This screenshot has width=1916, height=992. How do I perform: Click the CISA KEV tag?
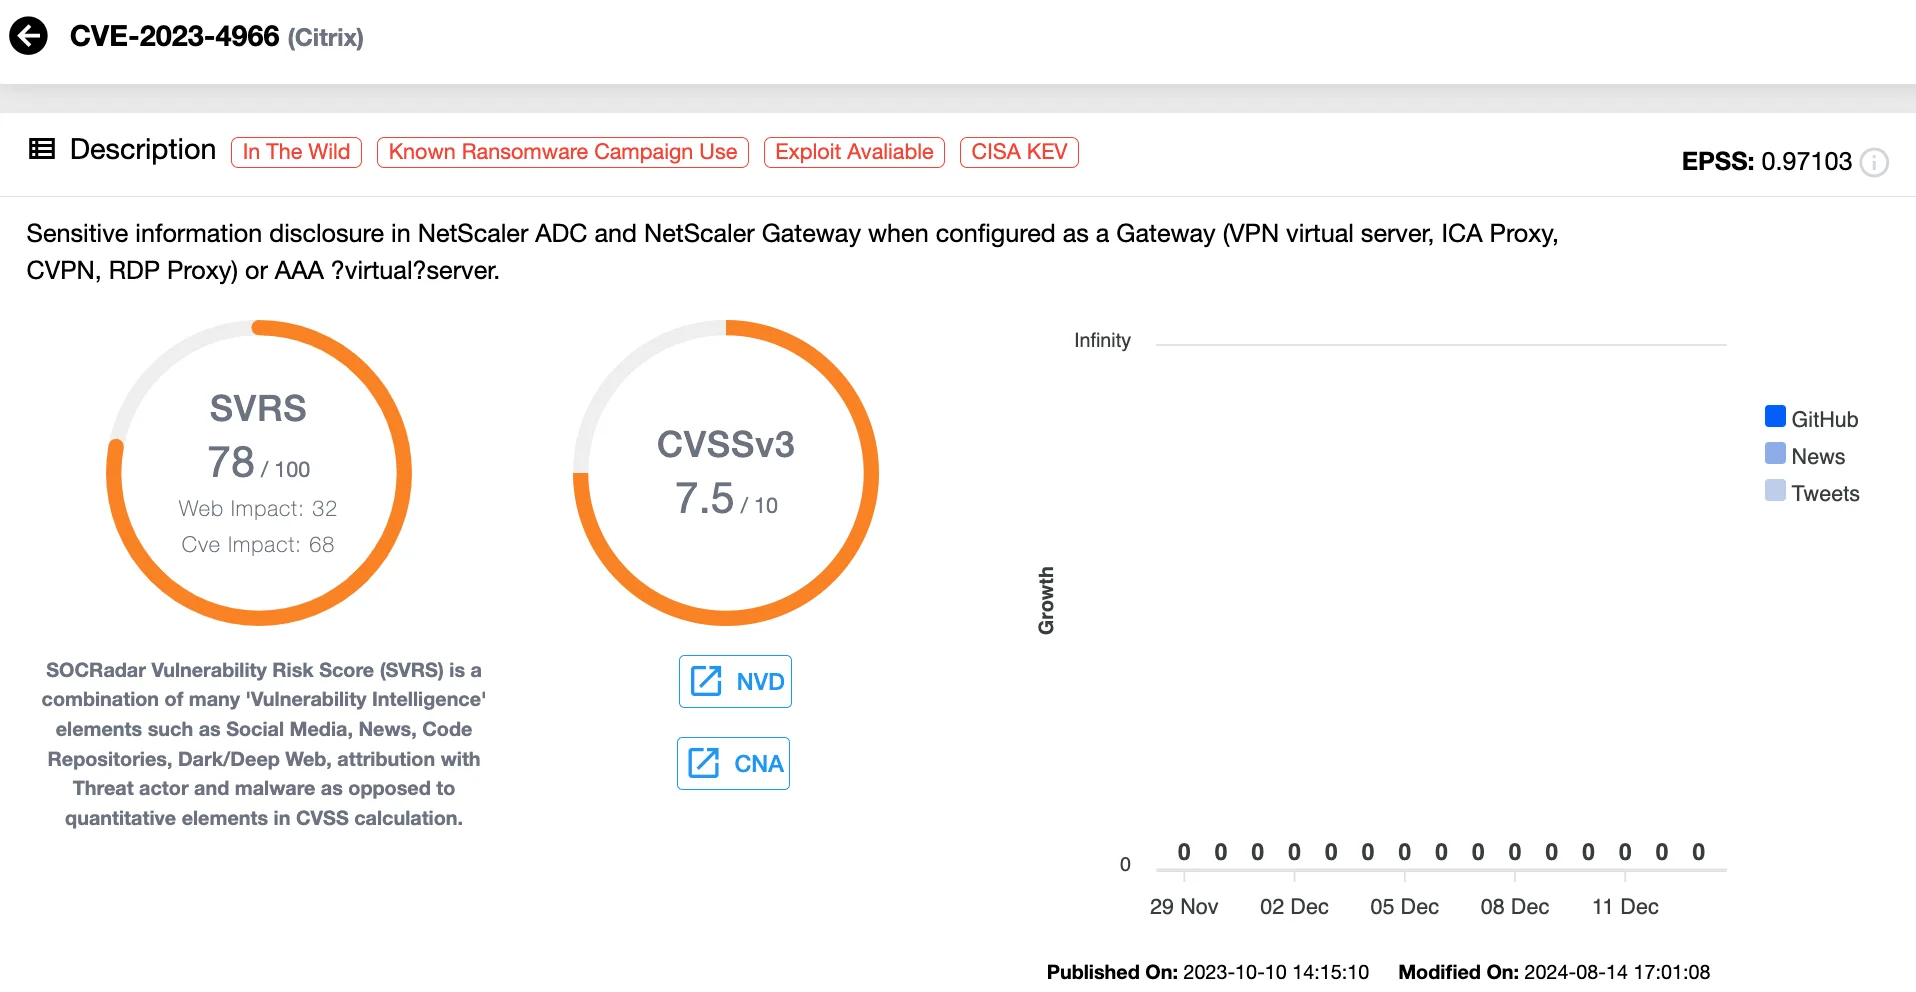click(x=1019, y=152)
